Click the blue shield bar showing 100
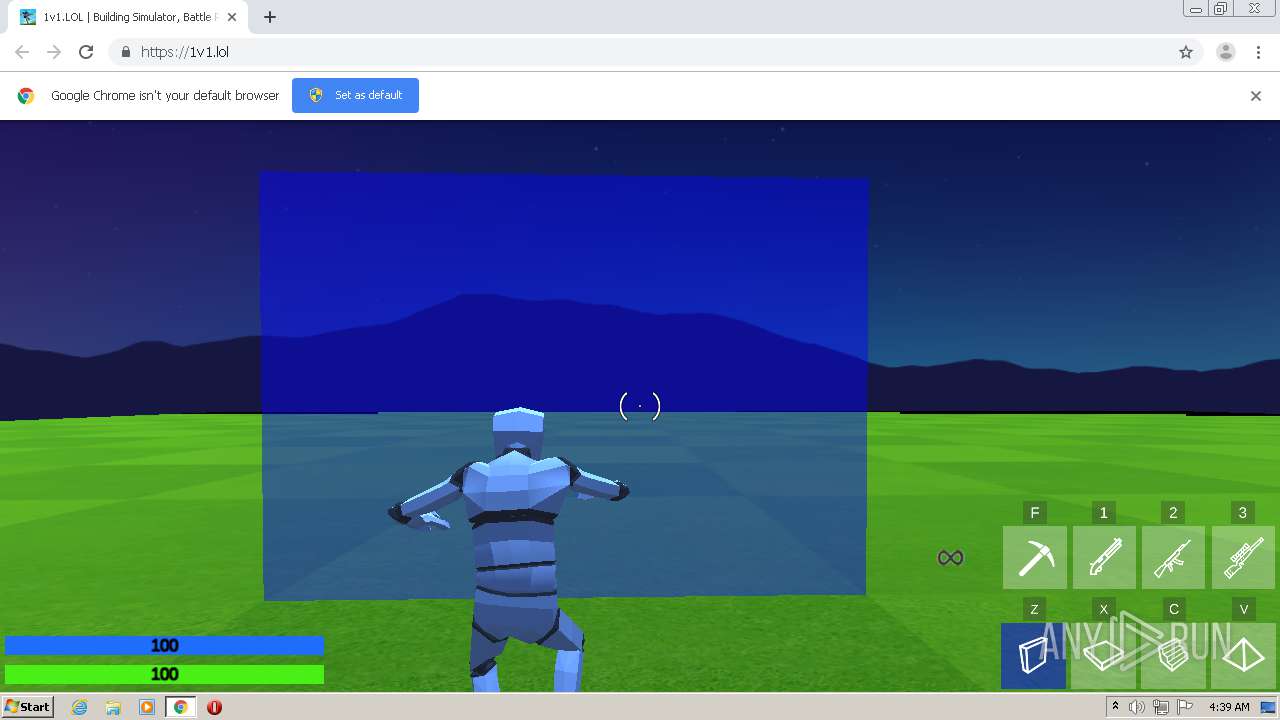This screenshot has height=720, width=1280. [164, 646]
